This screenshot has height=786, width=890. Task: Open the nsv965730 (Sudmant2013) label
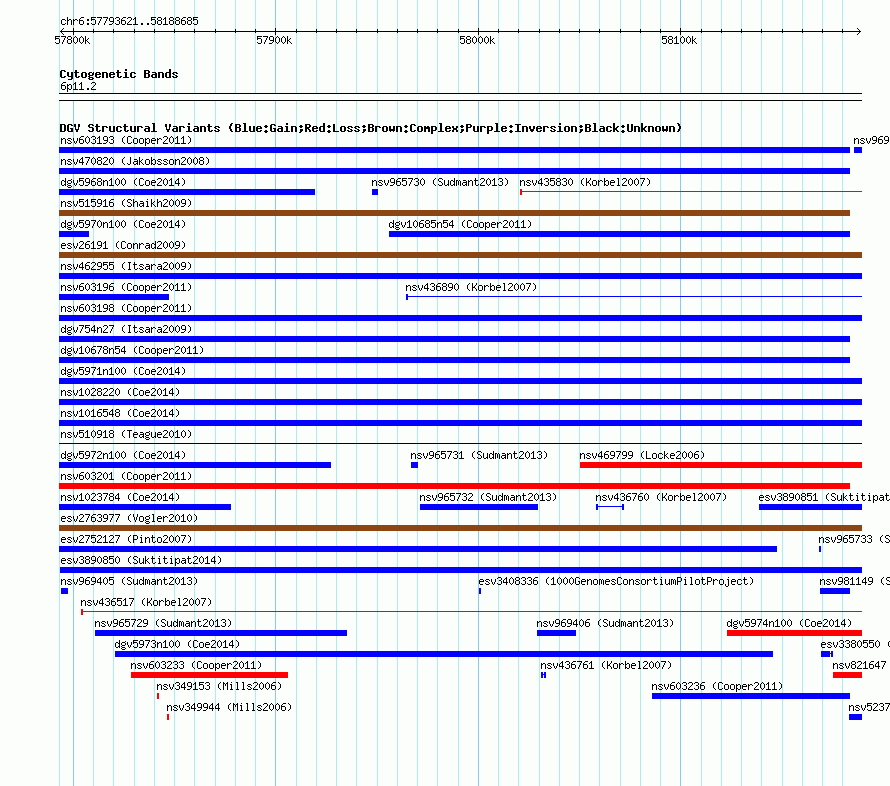440,182
